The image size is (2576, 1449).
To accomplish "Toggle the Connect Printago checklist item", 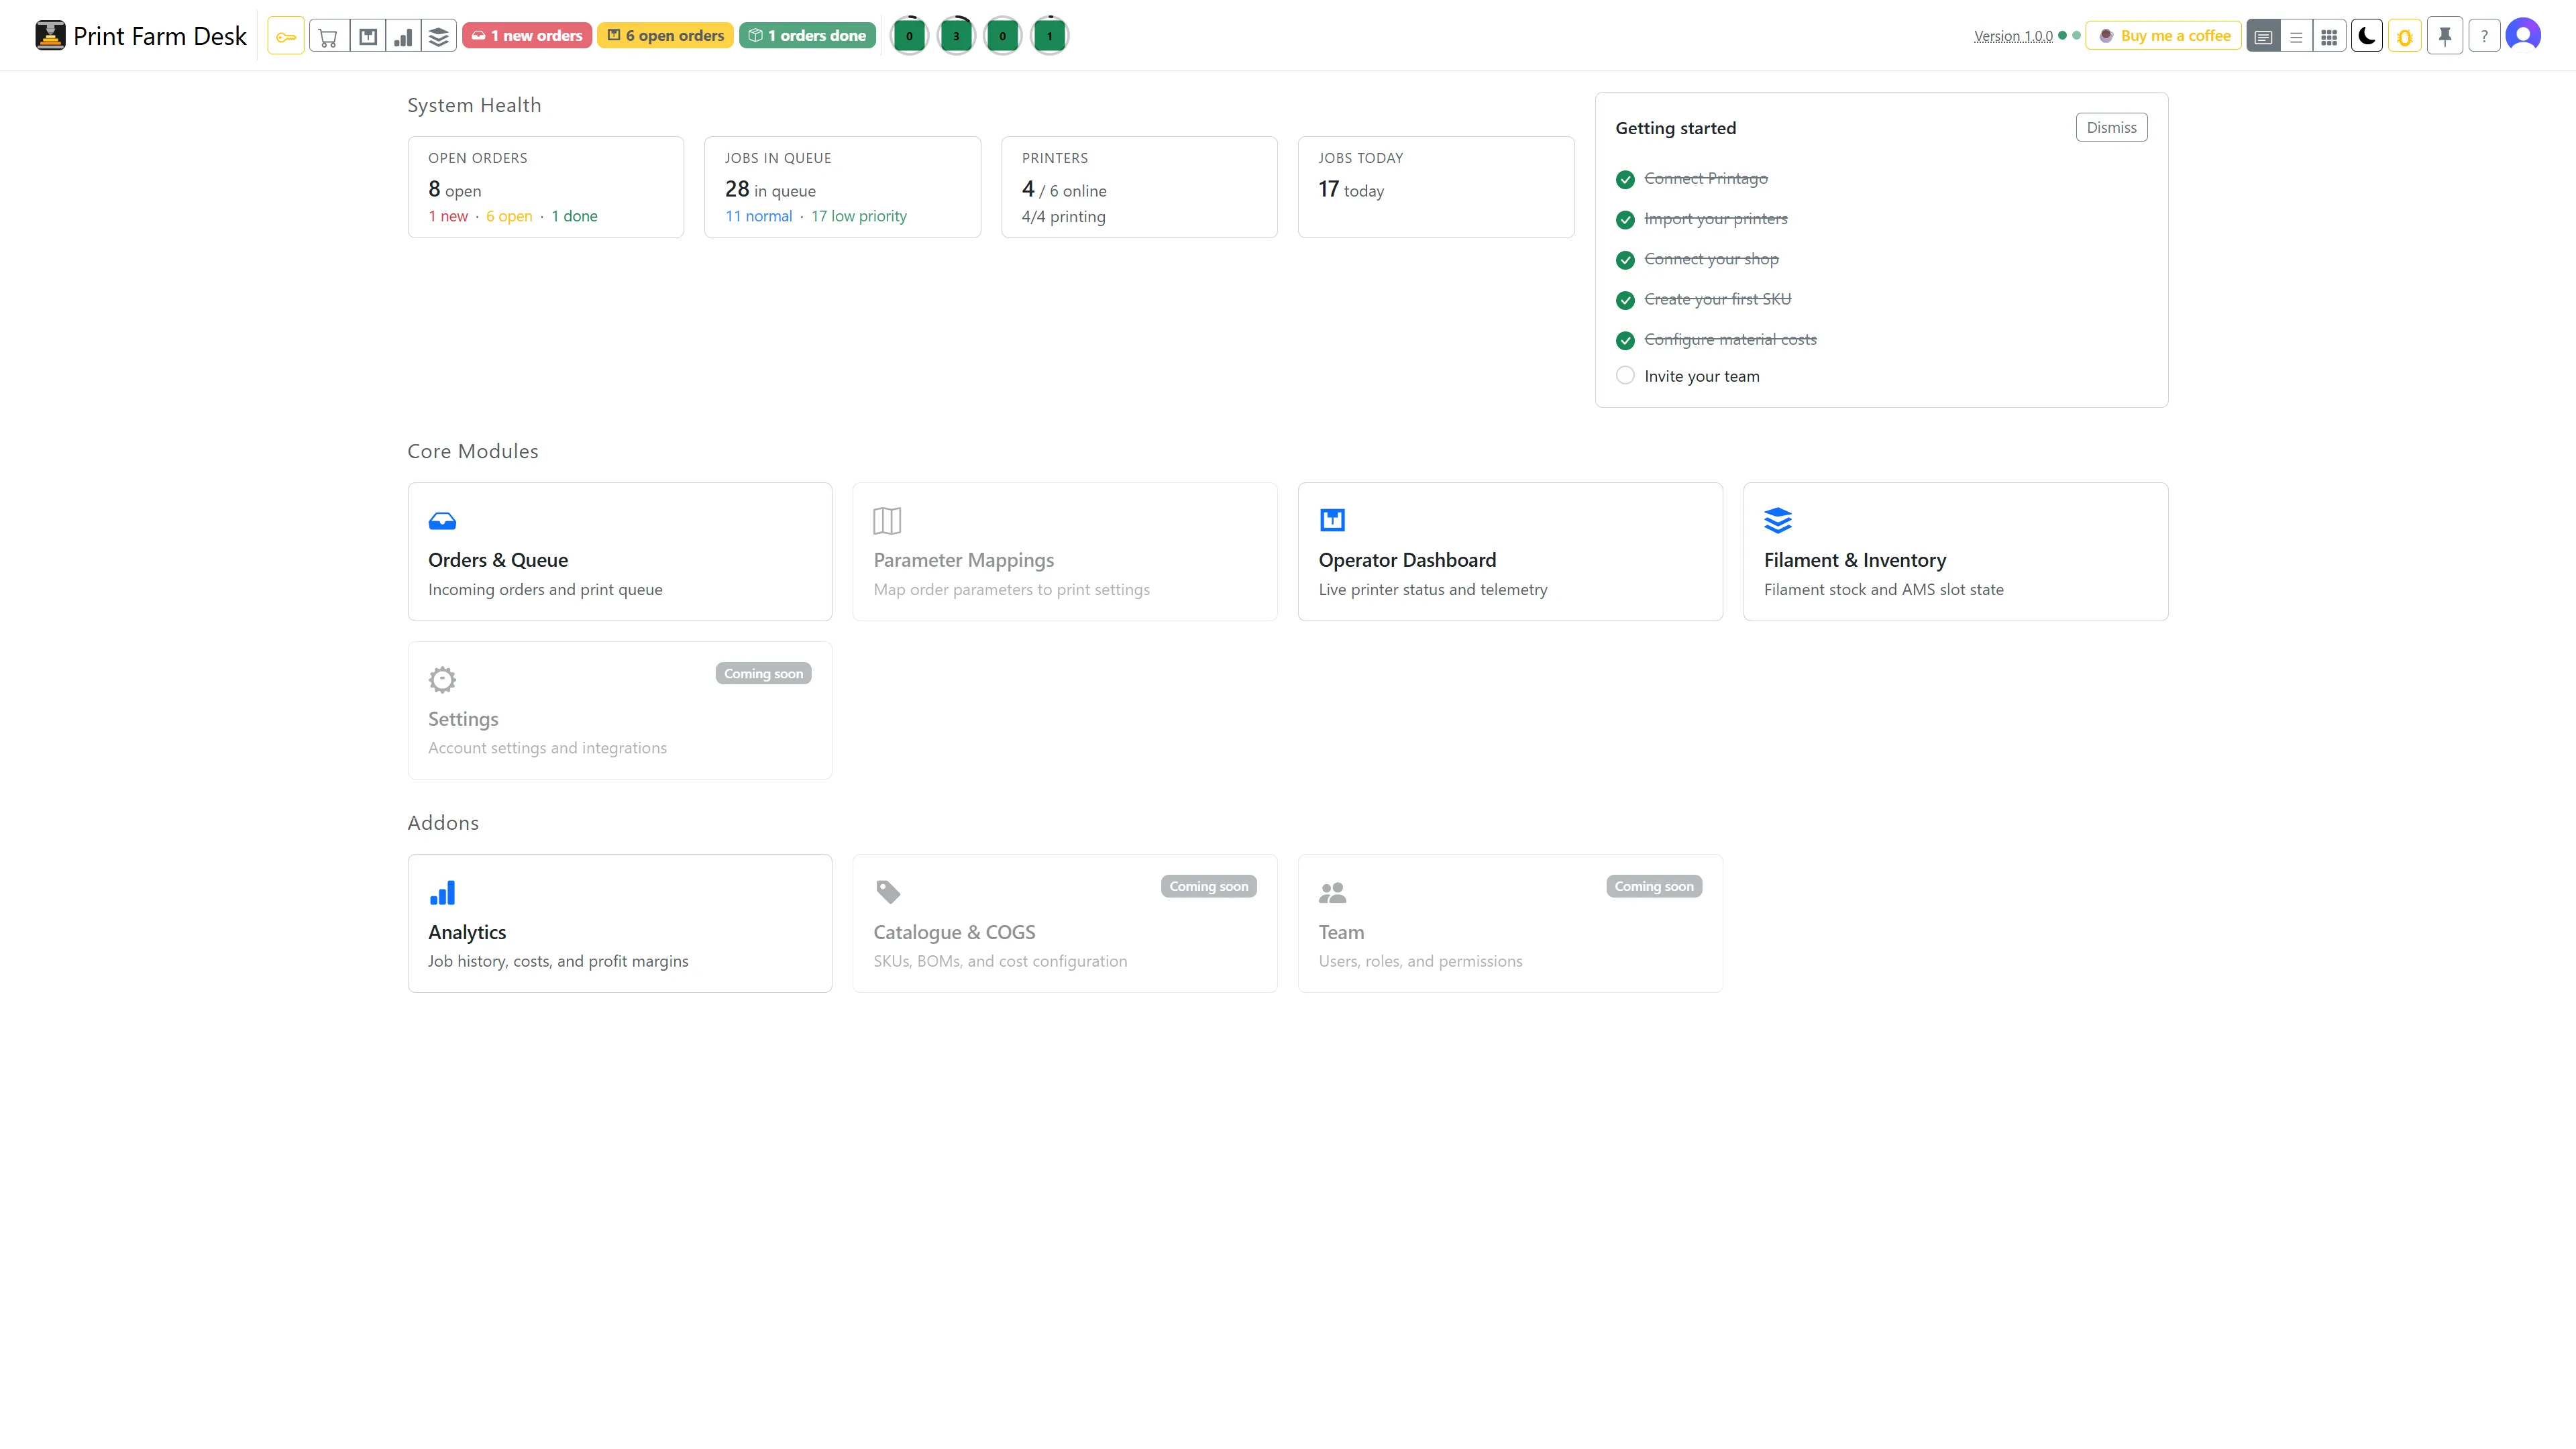I will pos(1625,179).
